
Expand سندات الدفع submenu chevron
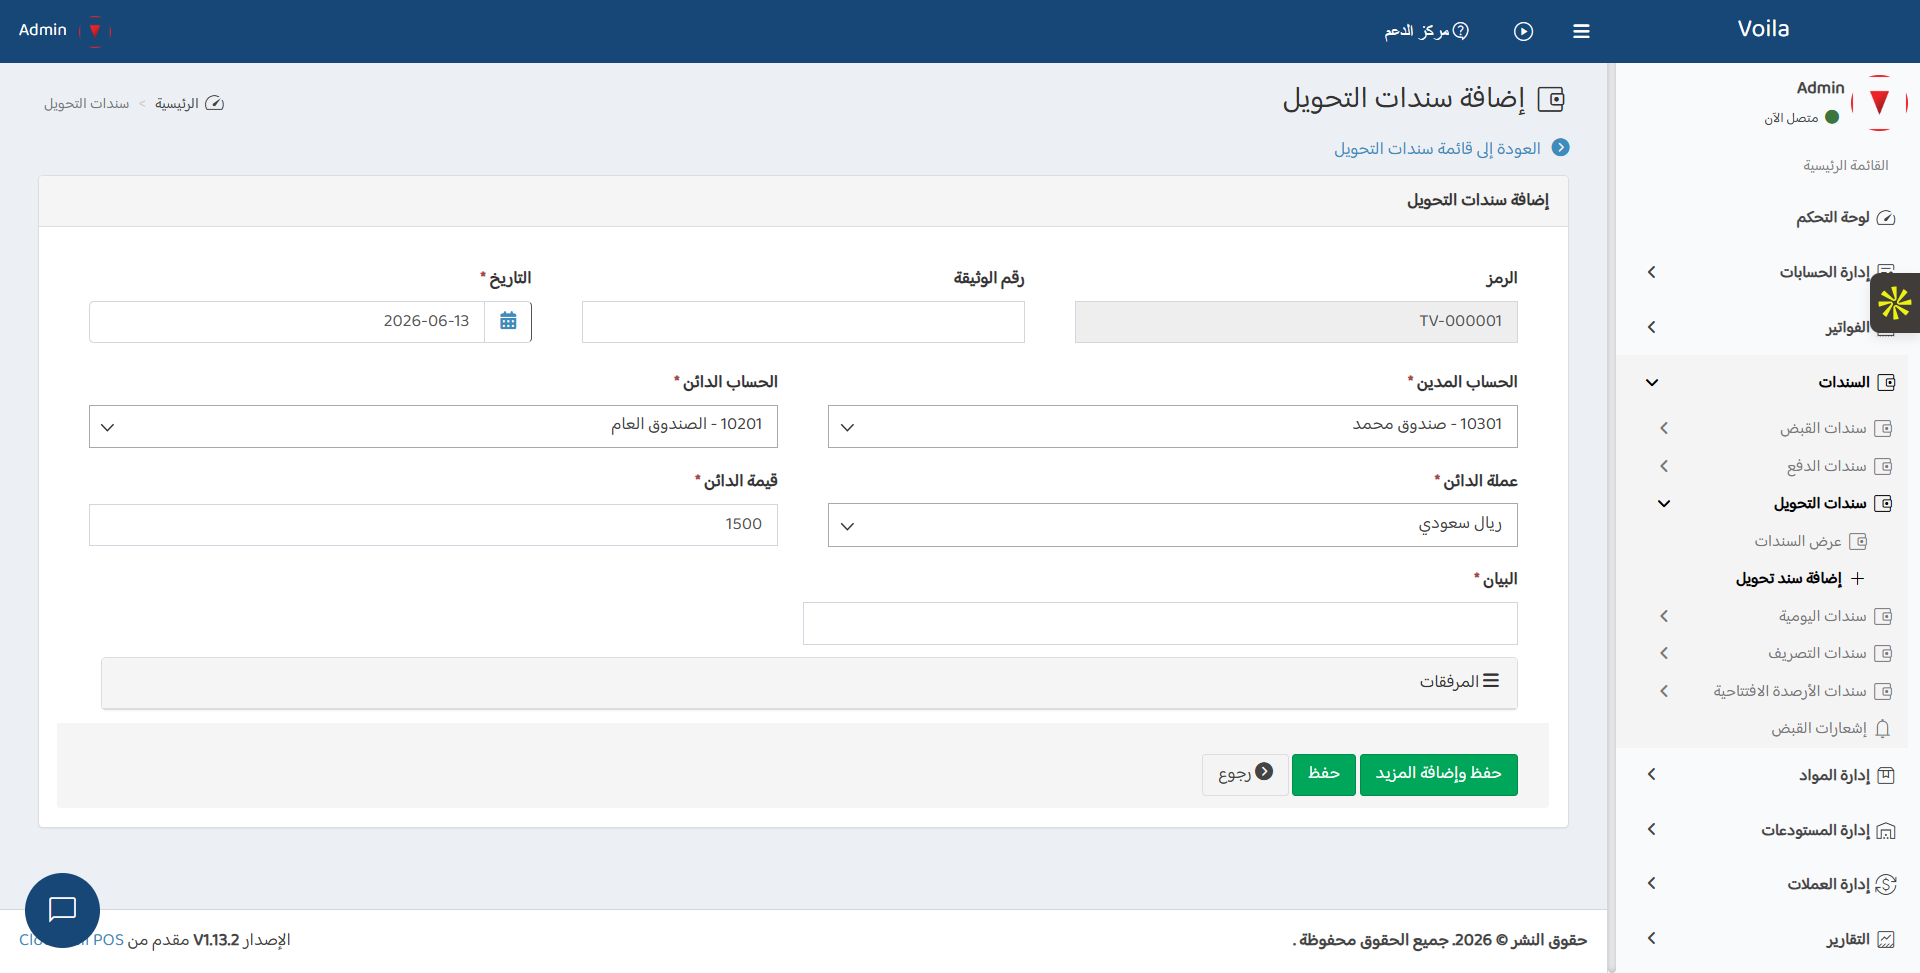coord(1664,466)
